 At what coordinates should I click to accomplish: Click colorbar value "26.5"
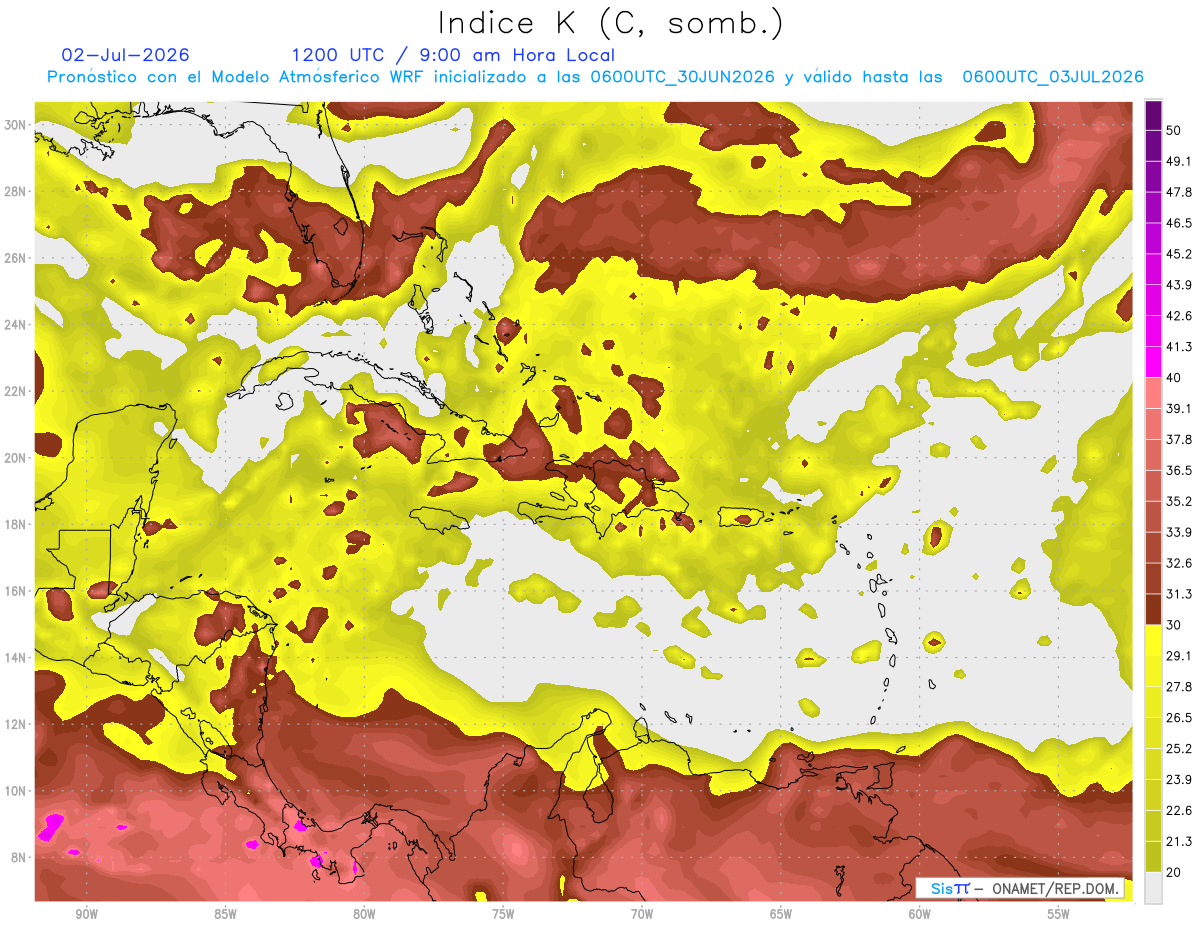click(x=1178, y=718)
